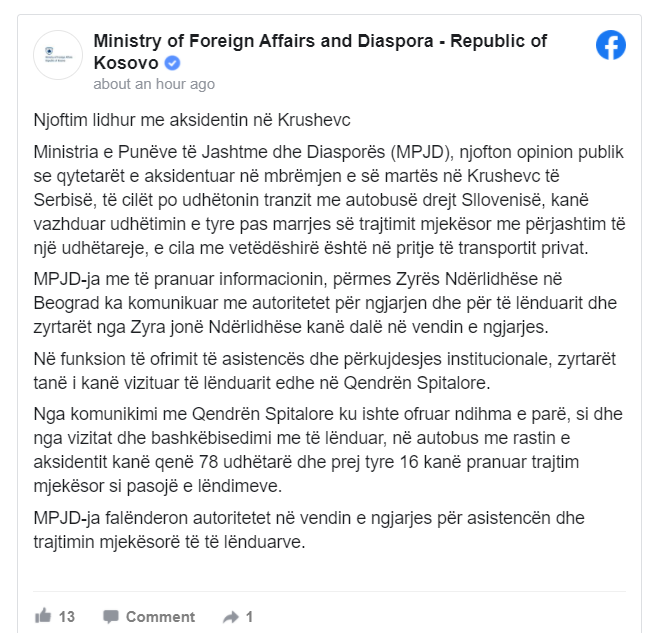Click the Comment button label
The height and width of the screenshot is (633, 654).
click(160, 617)
